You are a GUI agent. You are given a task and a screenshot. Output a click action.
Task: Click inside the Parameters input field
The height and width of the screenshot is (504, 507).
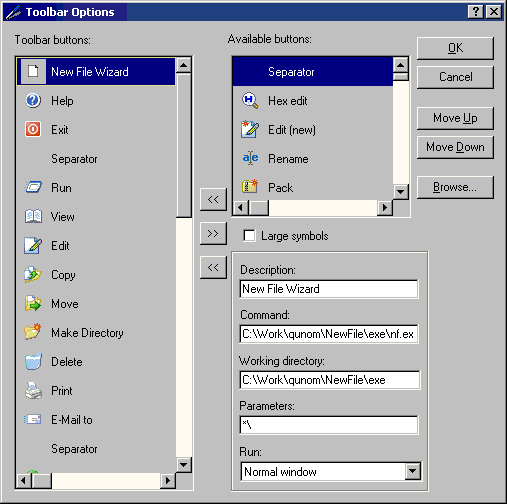click(329, 425)
